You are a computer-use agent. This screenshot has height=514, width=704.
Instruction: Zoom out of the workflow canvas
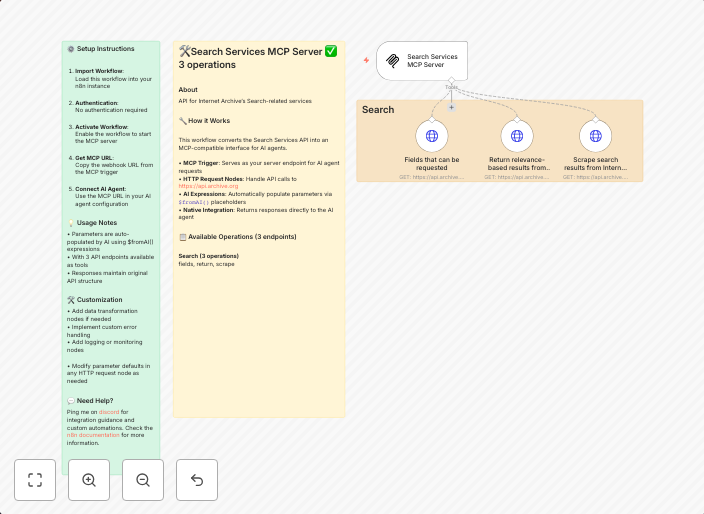coord(143,480)
